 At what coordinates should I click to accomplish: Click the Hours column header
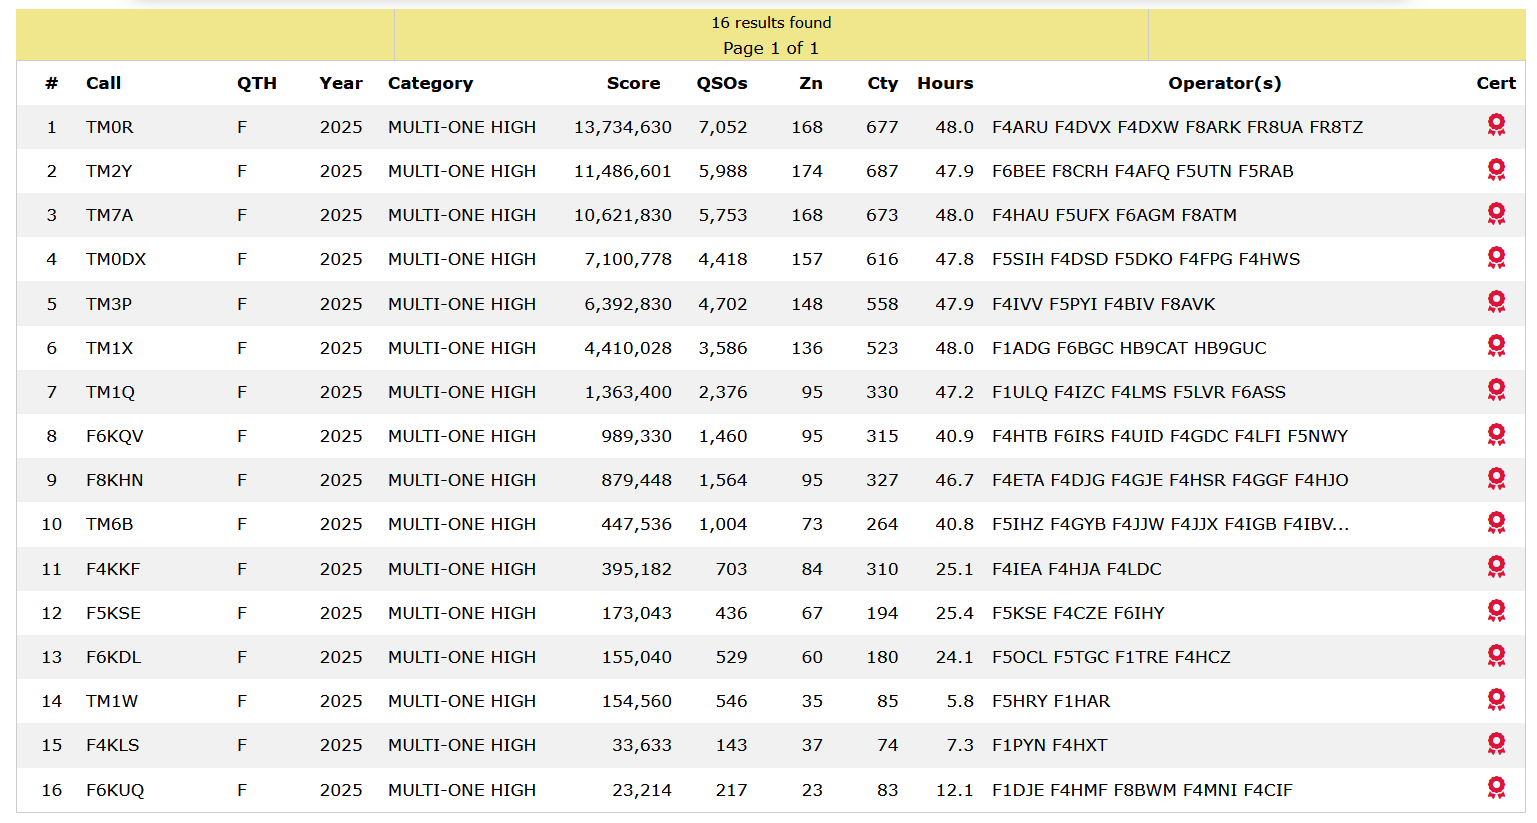[x=944, y=83]
